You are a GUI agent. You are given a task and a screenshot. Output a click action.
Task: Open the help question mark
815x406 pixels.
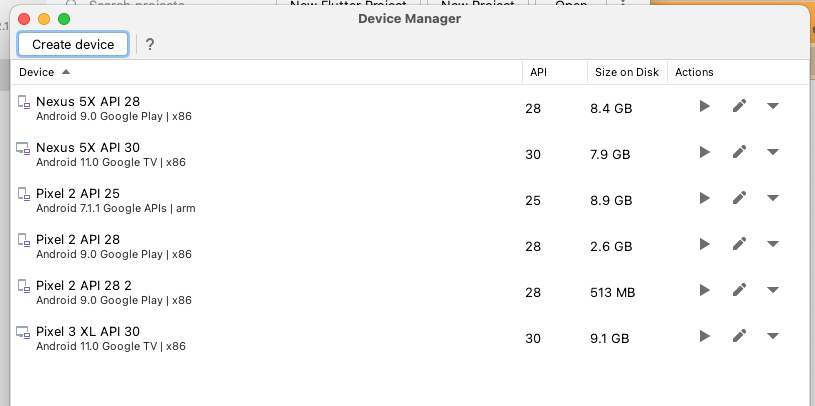click(150, 44)
